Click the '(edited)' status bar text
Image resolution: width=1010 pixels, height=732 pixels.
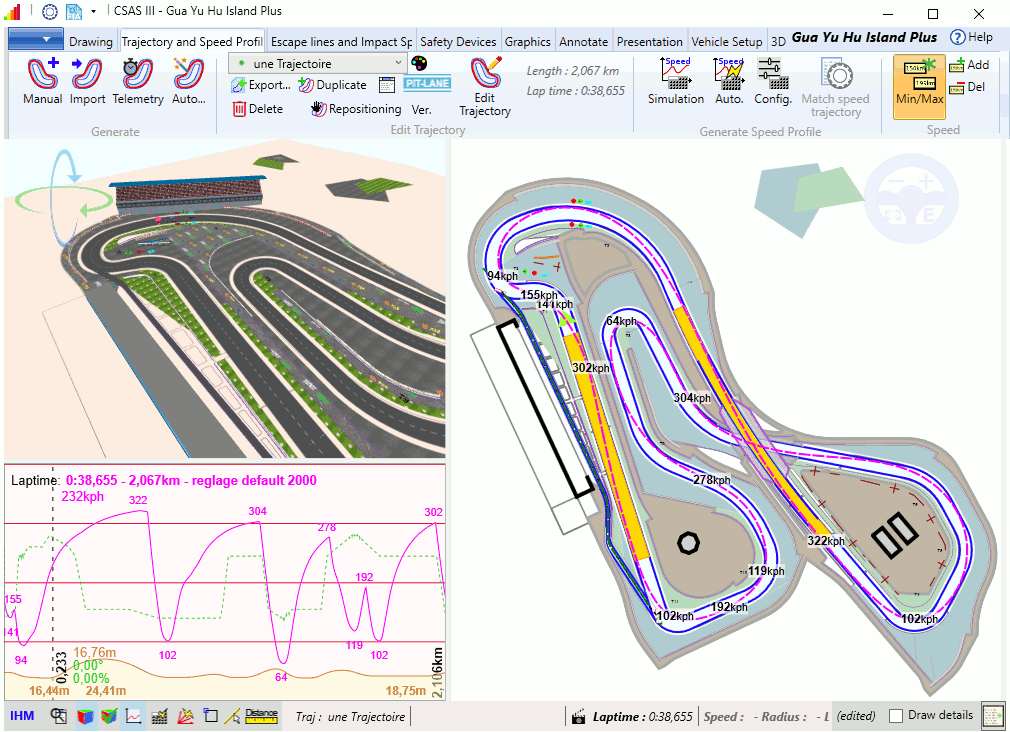(x=855, y=717)
